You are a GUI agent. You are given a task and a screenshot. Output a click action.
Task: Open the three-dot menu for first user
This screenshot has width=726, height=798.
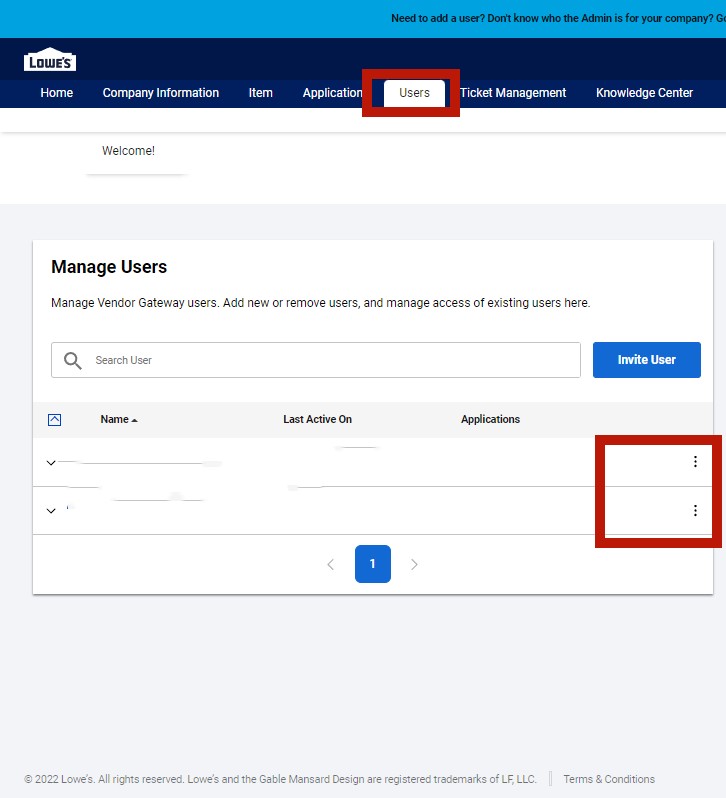tap(695, 462)
